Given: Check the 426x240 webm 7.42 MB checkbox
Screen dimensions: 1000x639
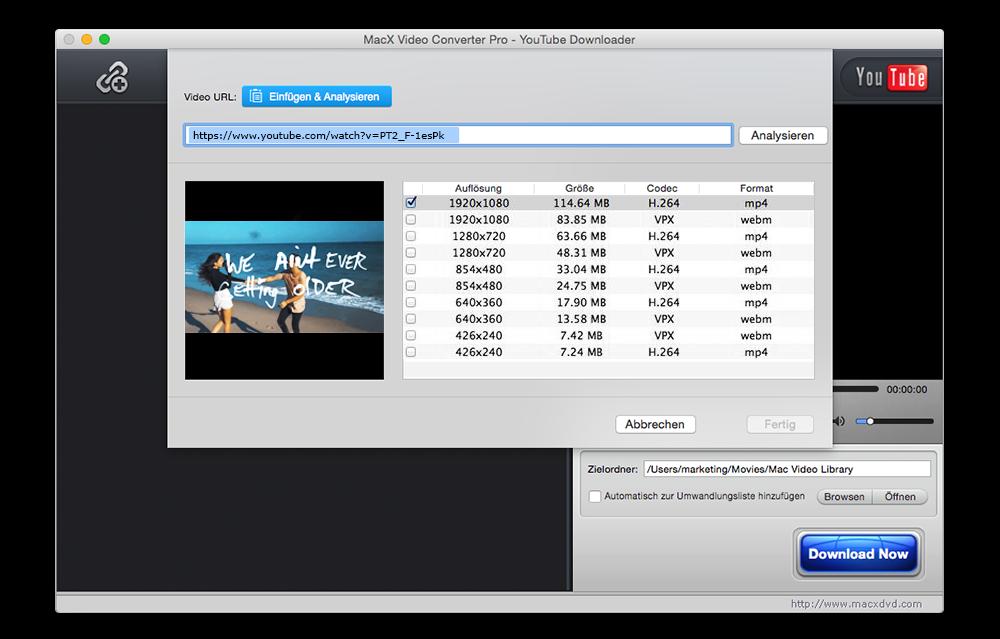Looking at the screenshot, I should (x=411, y=335).
